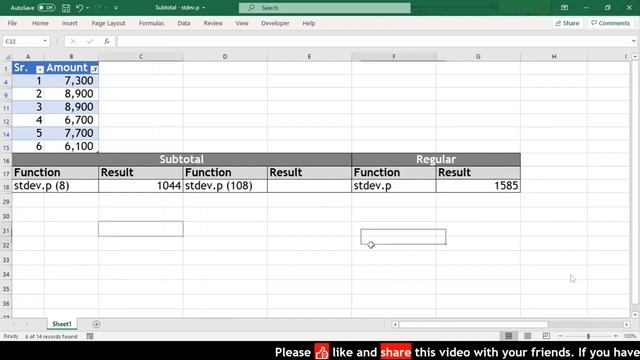
Task: Open the Review tab
Action: (213, 23)
